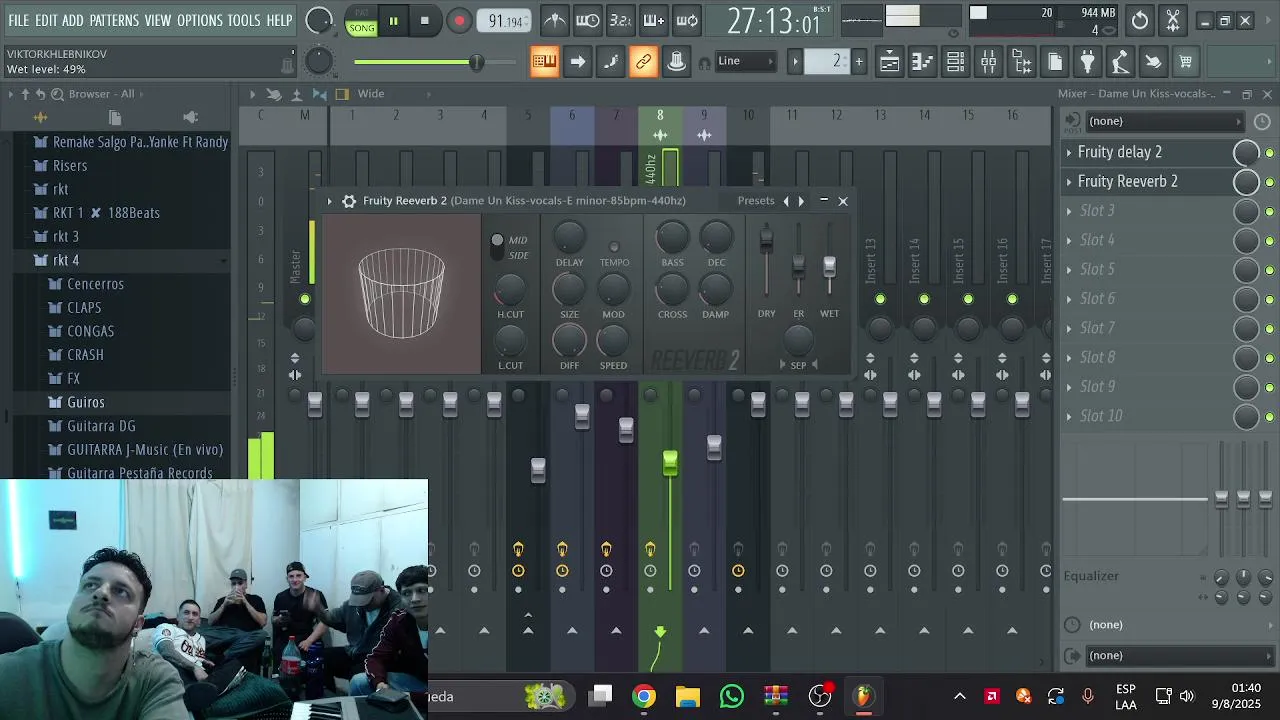Open the Mixer view icon
This screenshot has width=1280, height=720.
988,61
